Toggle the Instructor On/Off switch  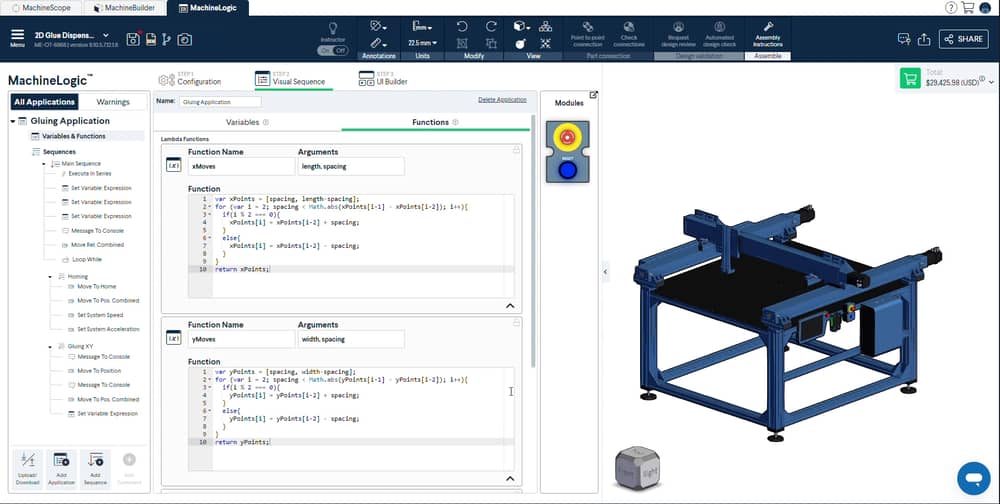[332, 50]
